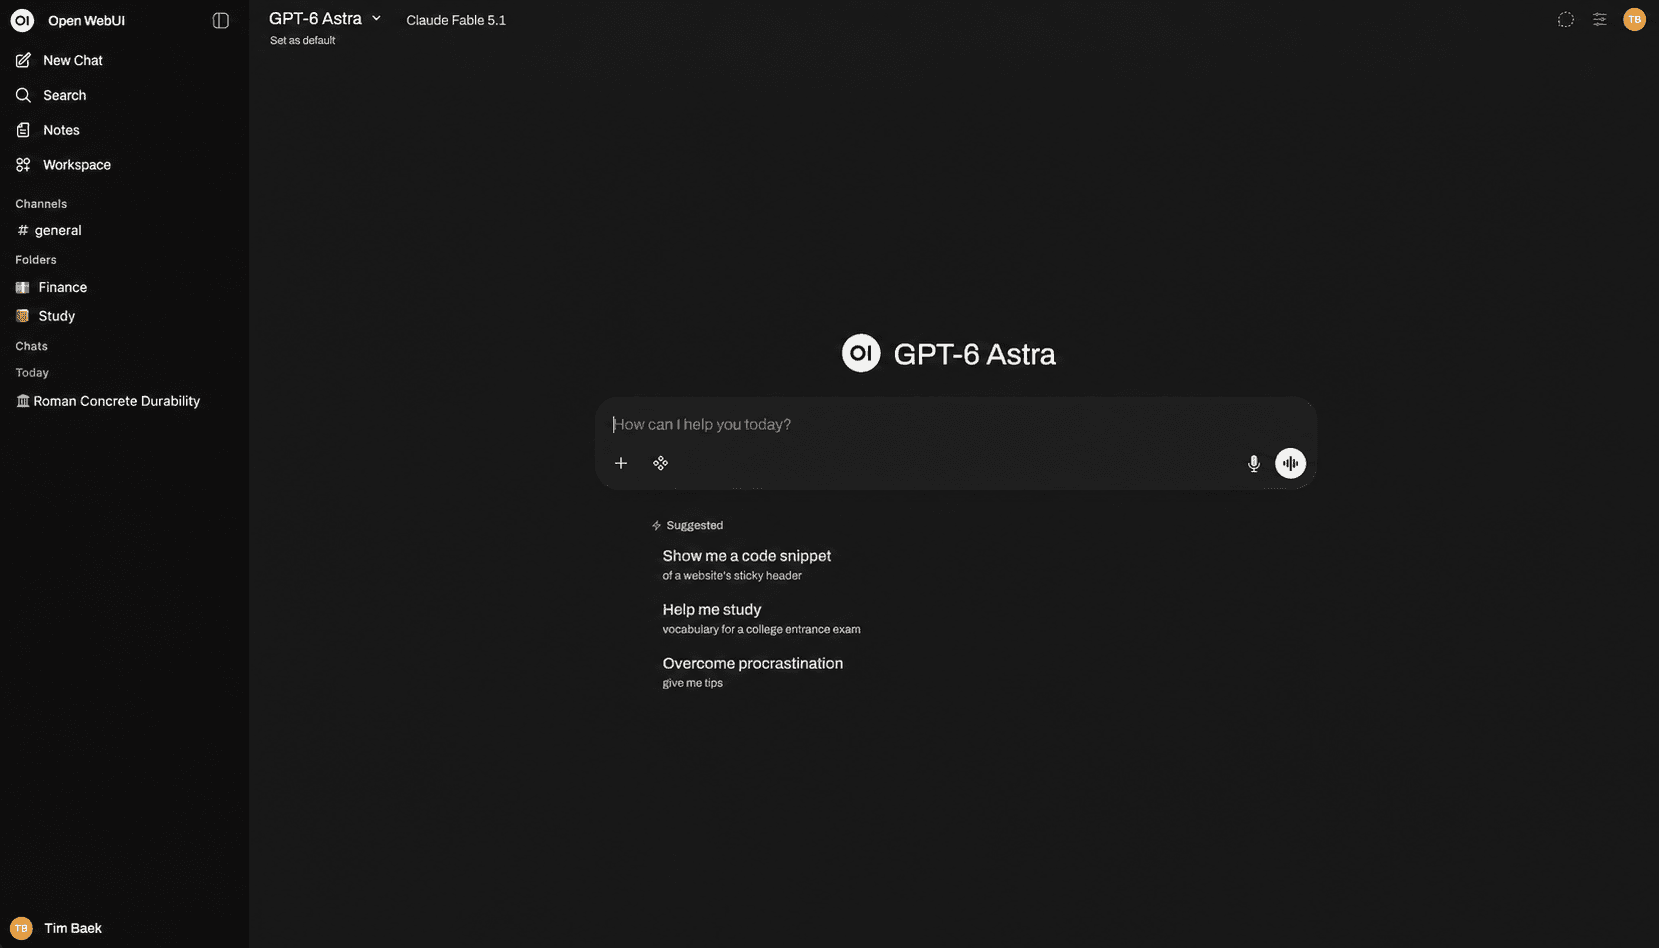The width and height of the screenshot is (1659, 948).
Task: Click the Finance folder emoji icon
Action: 22,287
